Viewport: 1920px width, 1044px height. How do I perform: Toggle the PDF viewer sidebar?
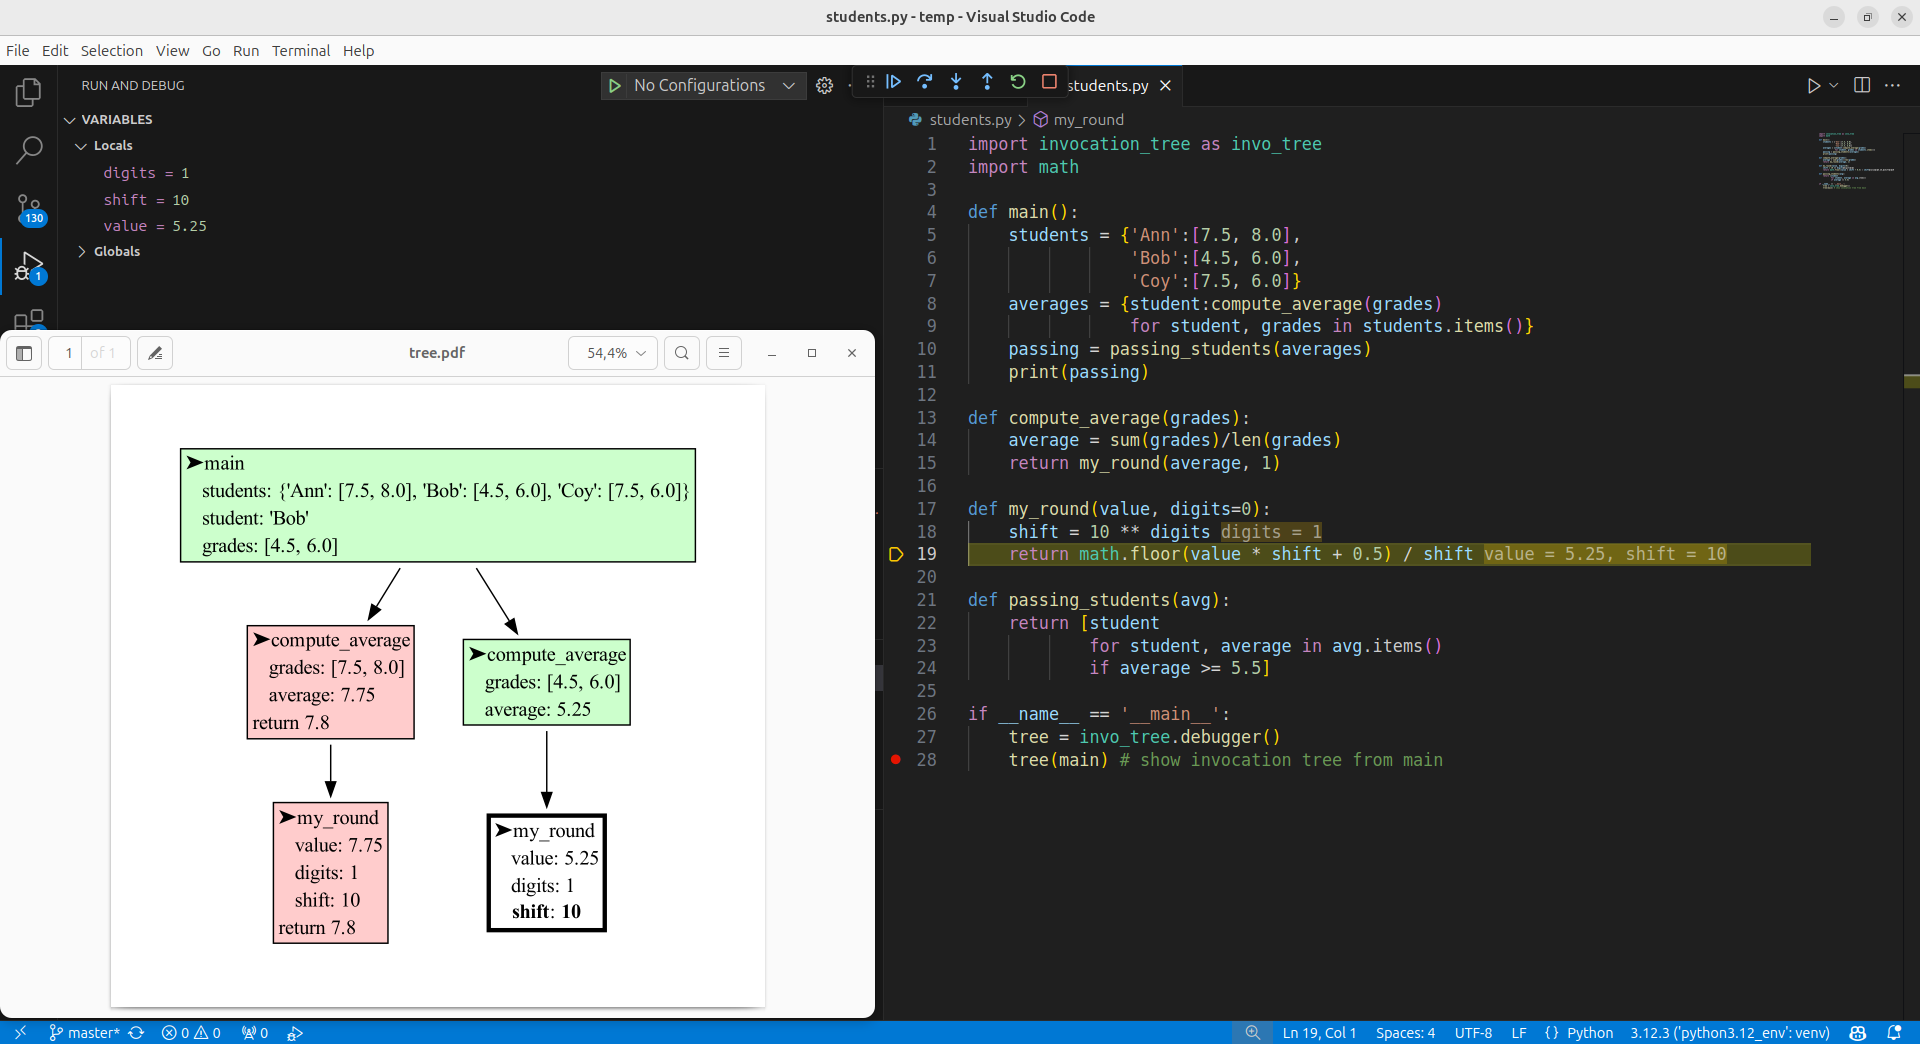tap(24, 353)
